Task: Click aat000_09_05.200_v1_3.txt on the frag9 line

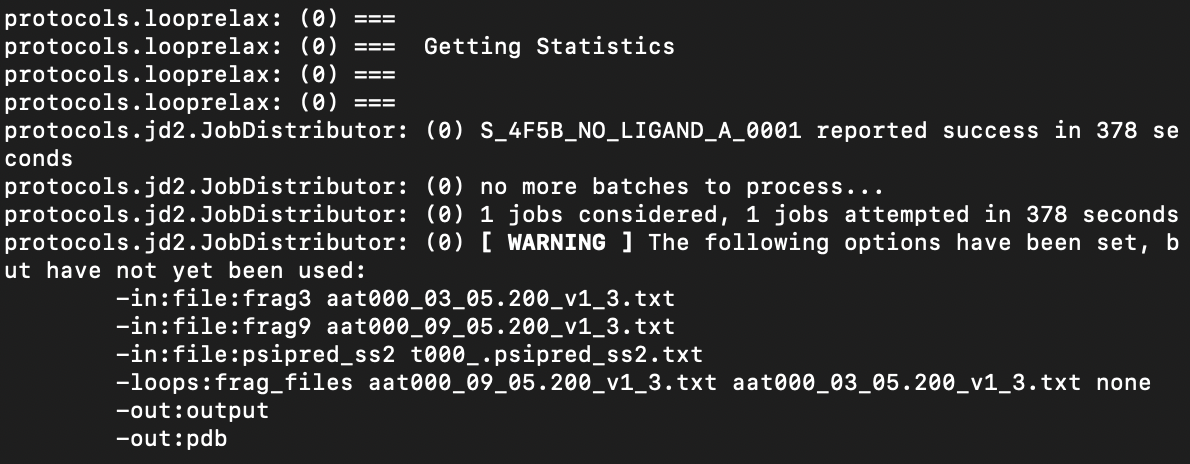Action: pyautogui.click(x=500, y=326)
